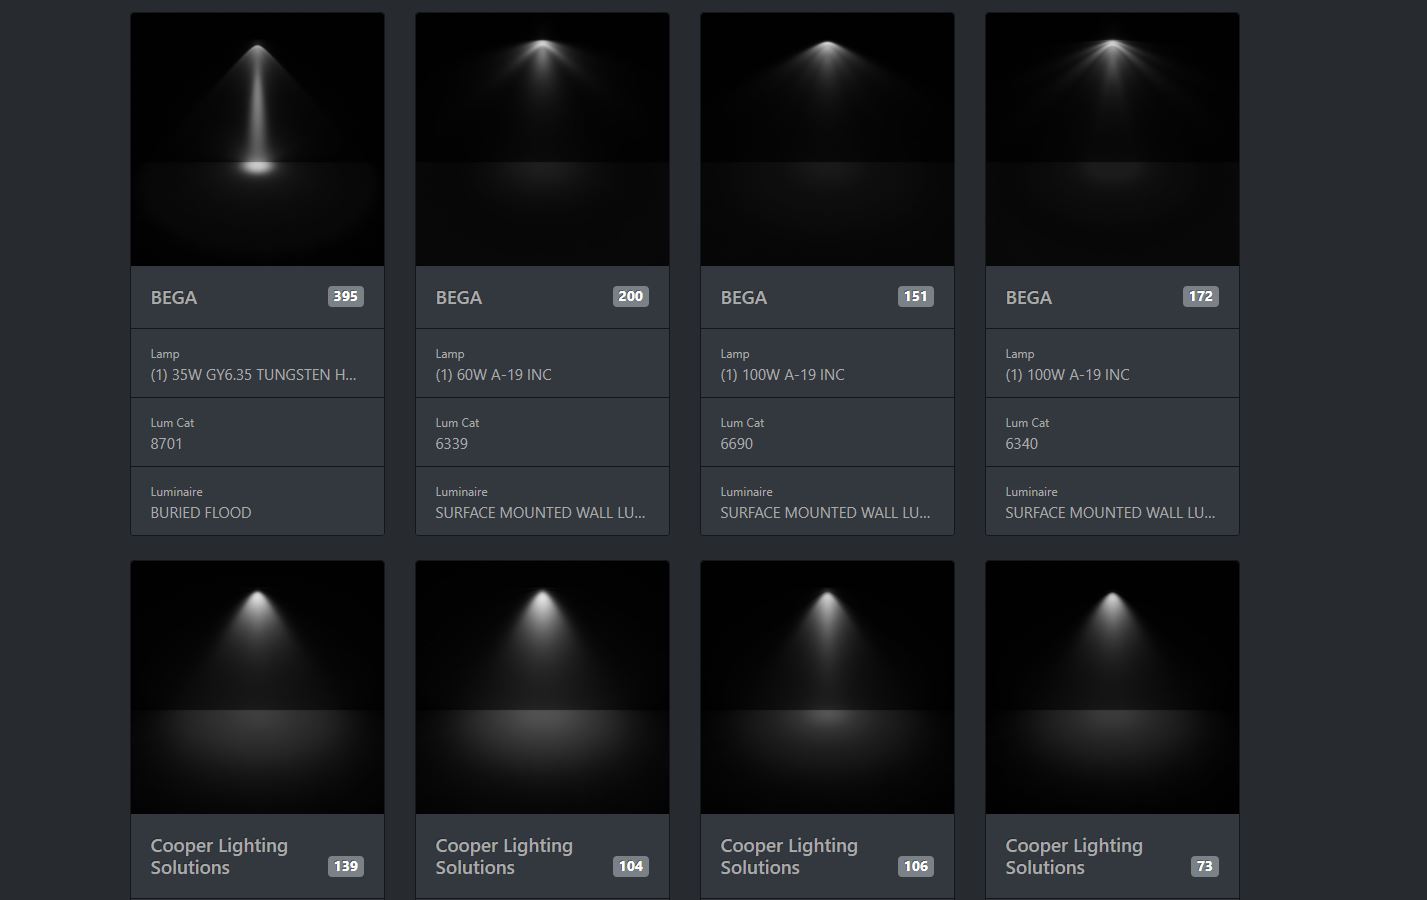Click the 200 count badge

tap(631, 296)
